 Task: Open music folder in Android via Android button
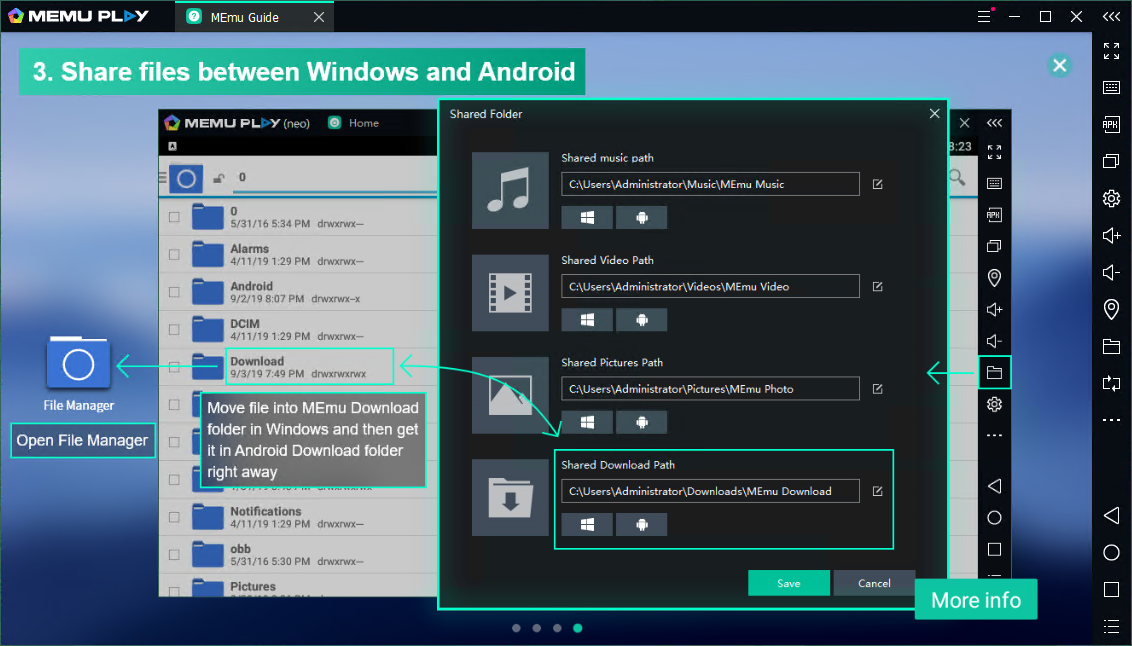pyautogui.click(x=642, y=217)
